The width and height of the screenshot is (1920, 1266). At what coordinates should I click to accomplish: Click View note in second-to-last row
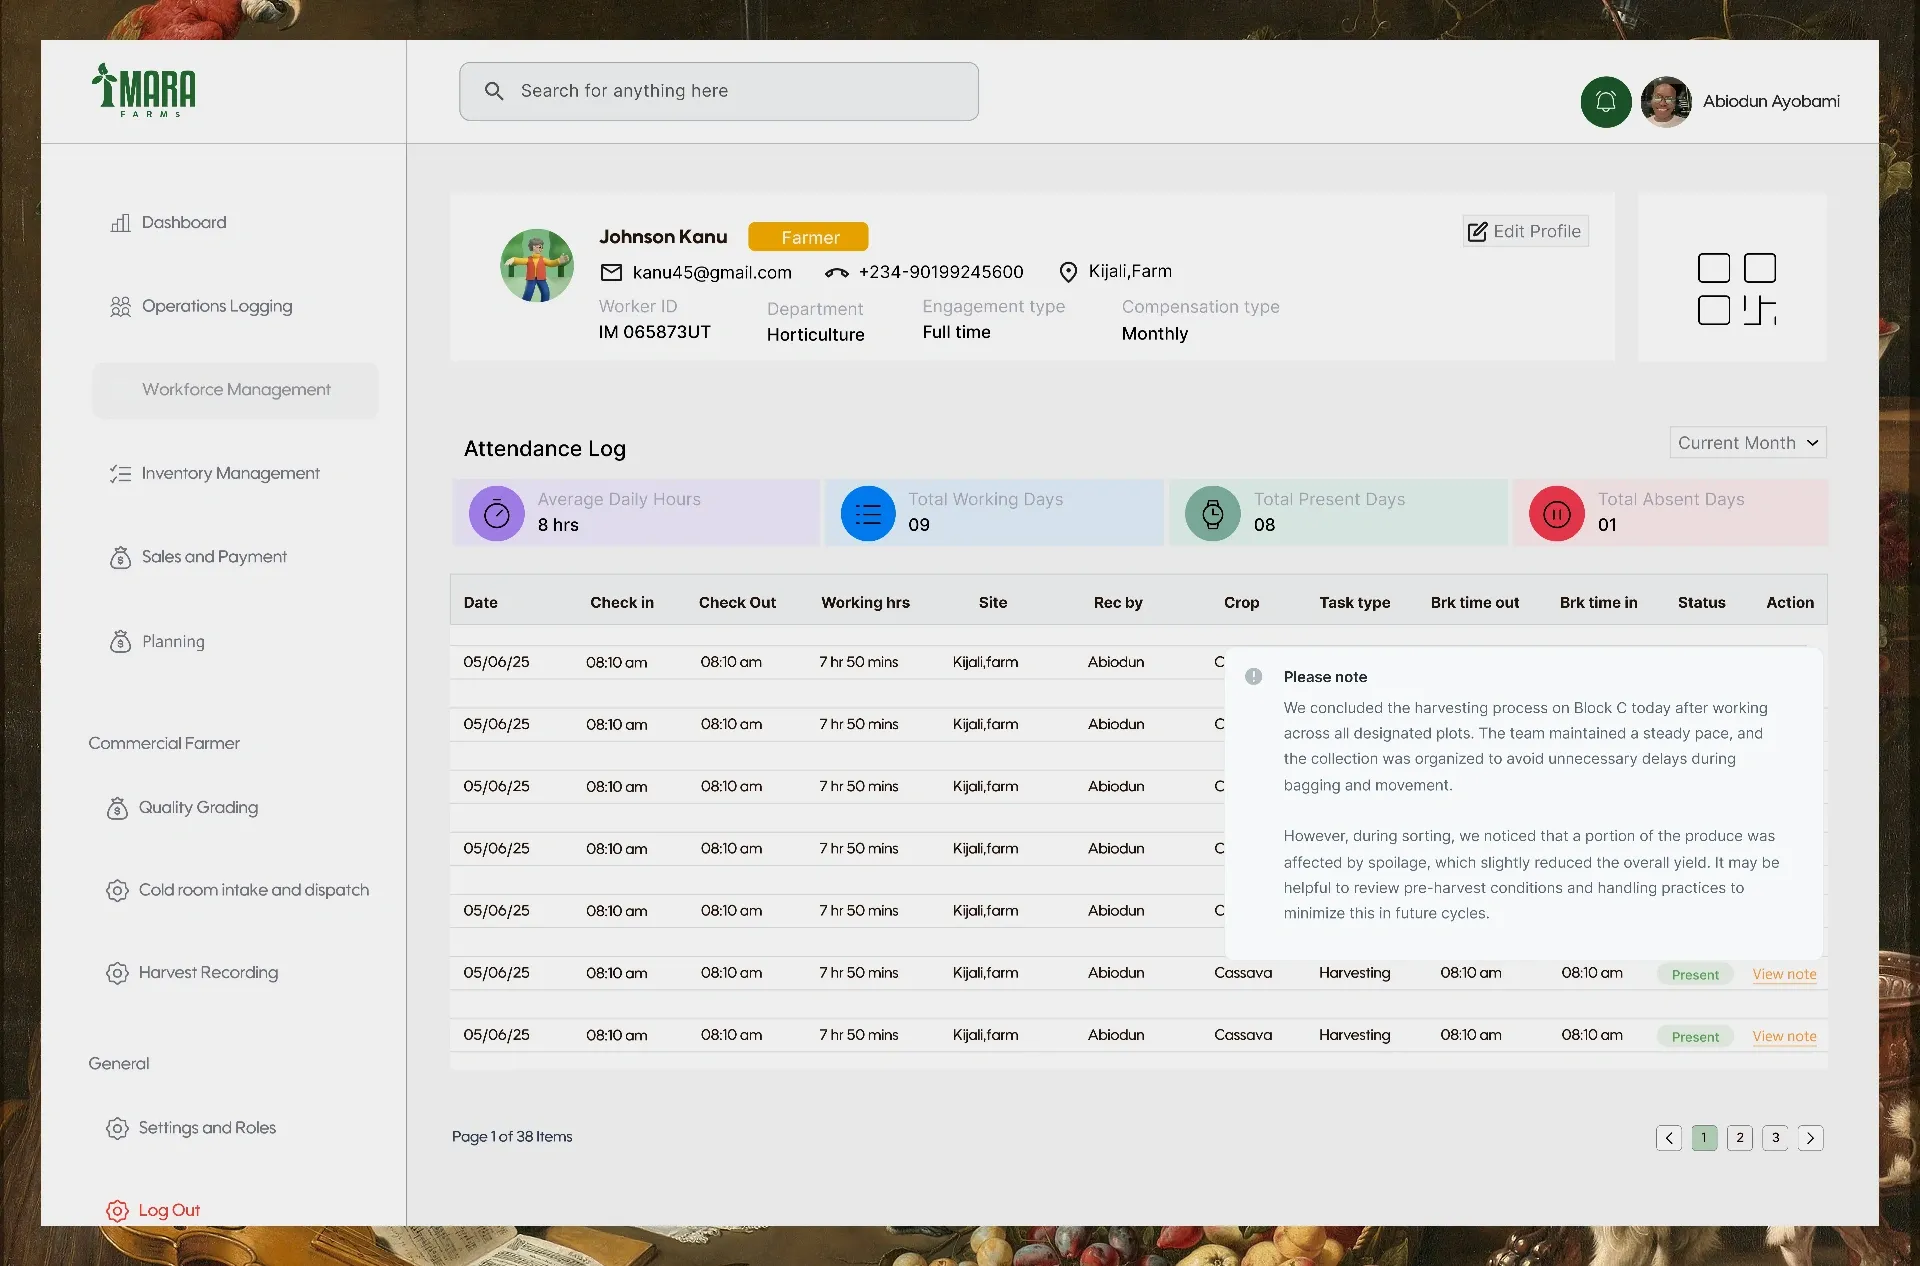[x=1784, y=974]
